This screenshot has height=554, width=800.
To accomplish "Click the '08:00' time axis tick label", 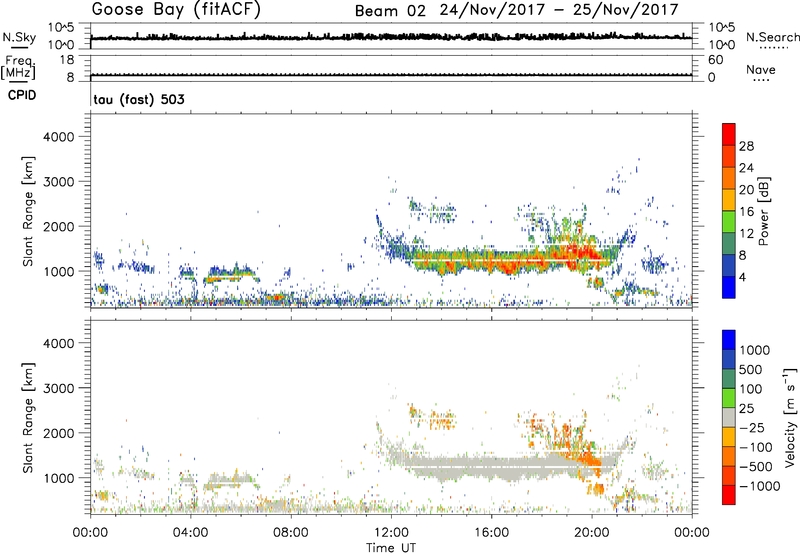I will tap(291, 533).
